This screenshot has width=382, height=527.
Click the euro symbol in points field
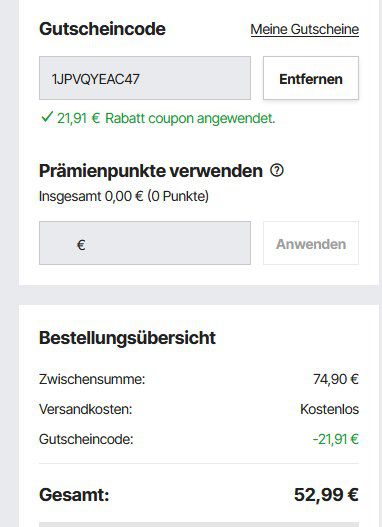(x=81, y=245)
